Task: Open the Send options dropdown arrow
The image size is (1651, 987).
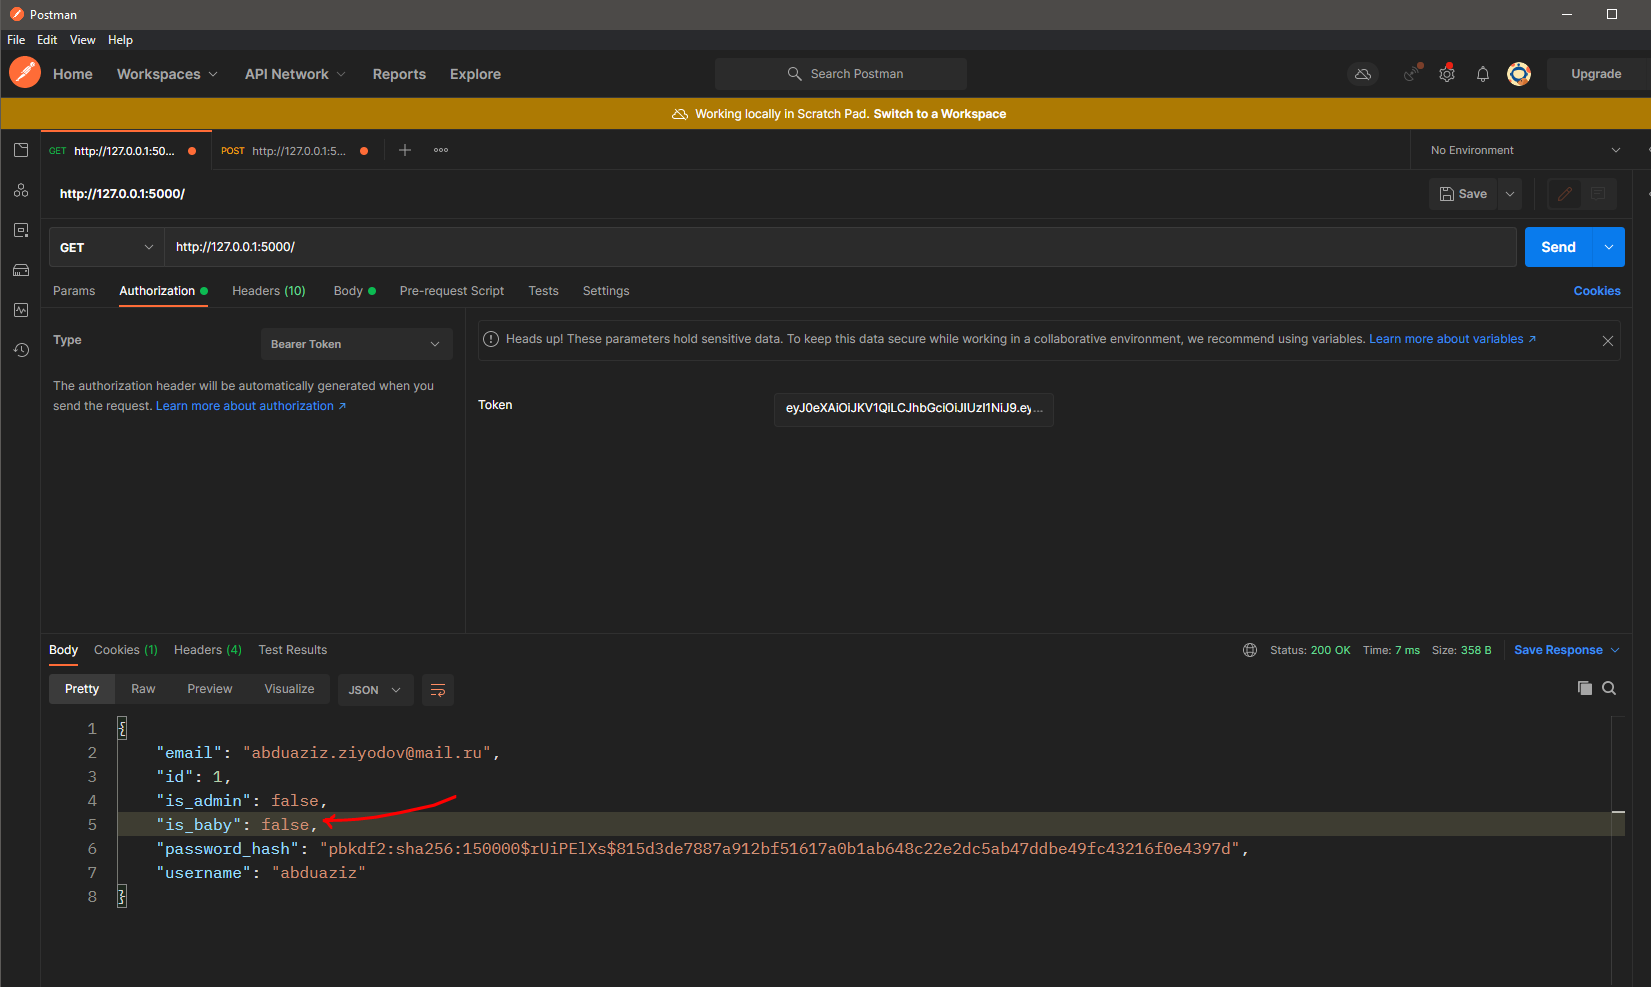Action: (x=1608, y=247)
